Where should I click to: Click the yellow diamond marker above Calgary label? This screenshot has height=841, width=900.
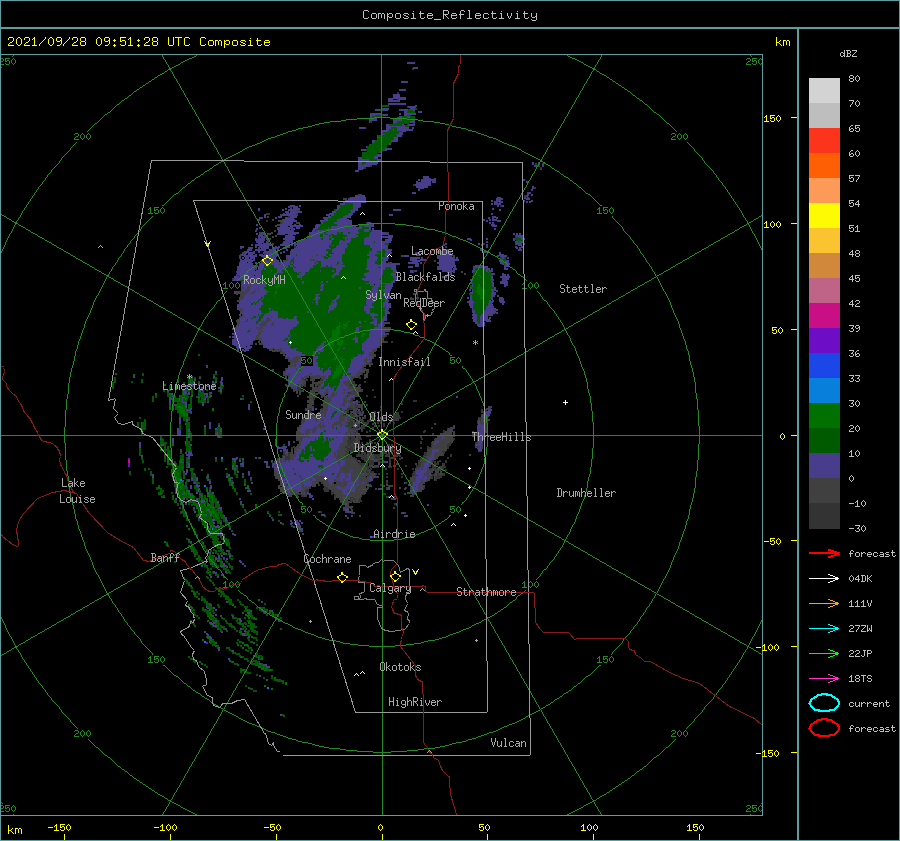pyautogui.click(x=395, y=576)
